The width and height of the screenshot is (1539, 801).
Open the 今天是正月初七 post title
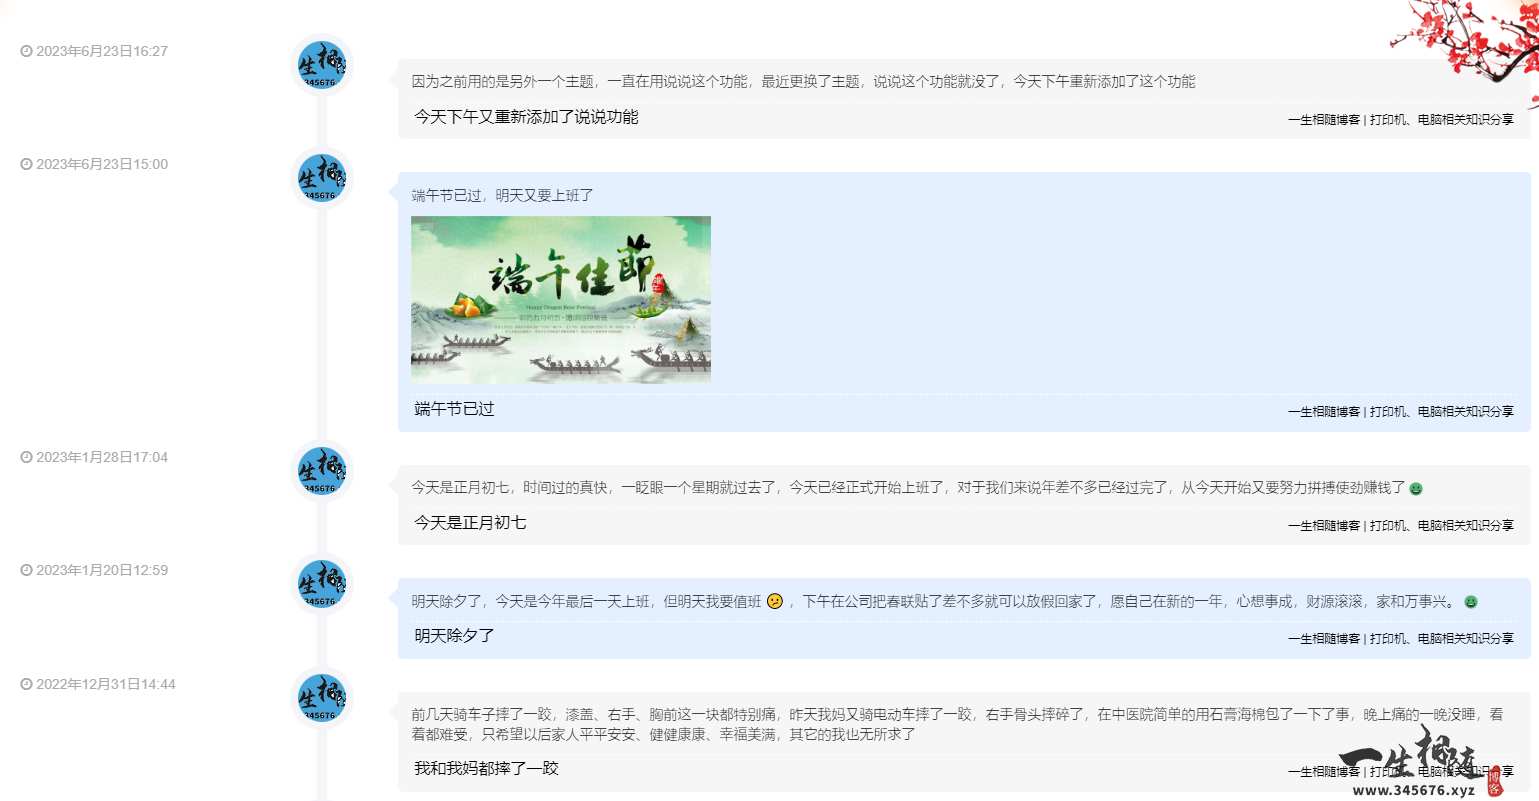pyautogui.click(x=470, y=522)
